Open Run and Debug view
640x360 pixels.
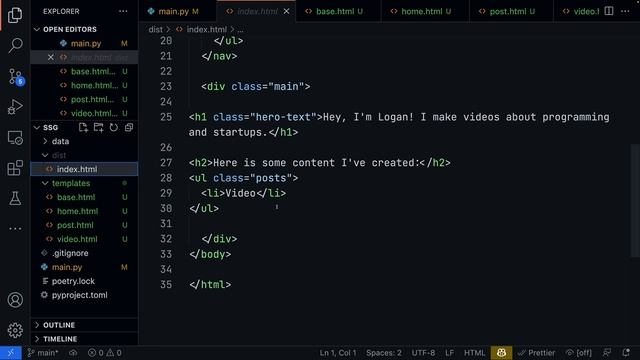pos(15,107)
